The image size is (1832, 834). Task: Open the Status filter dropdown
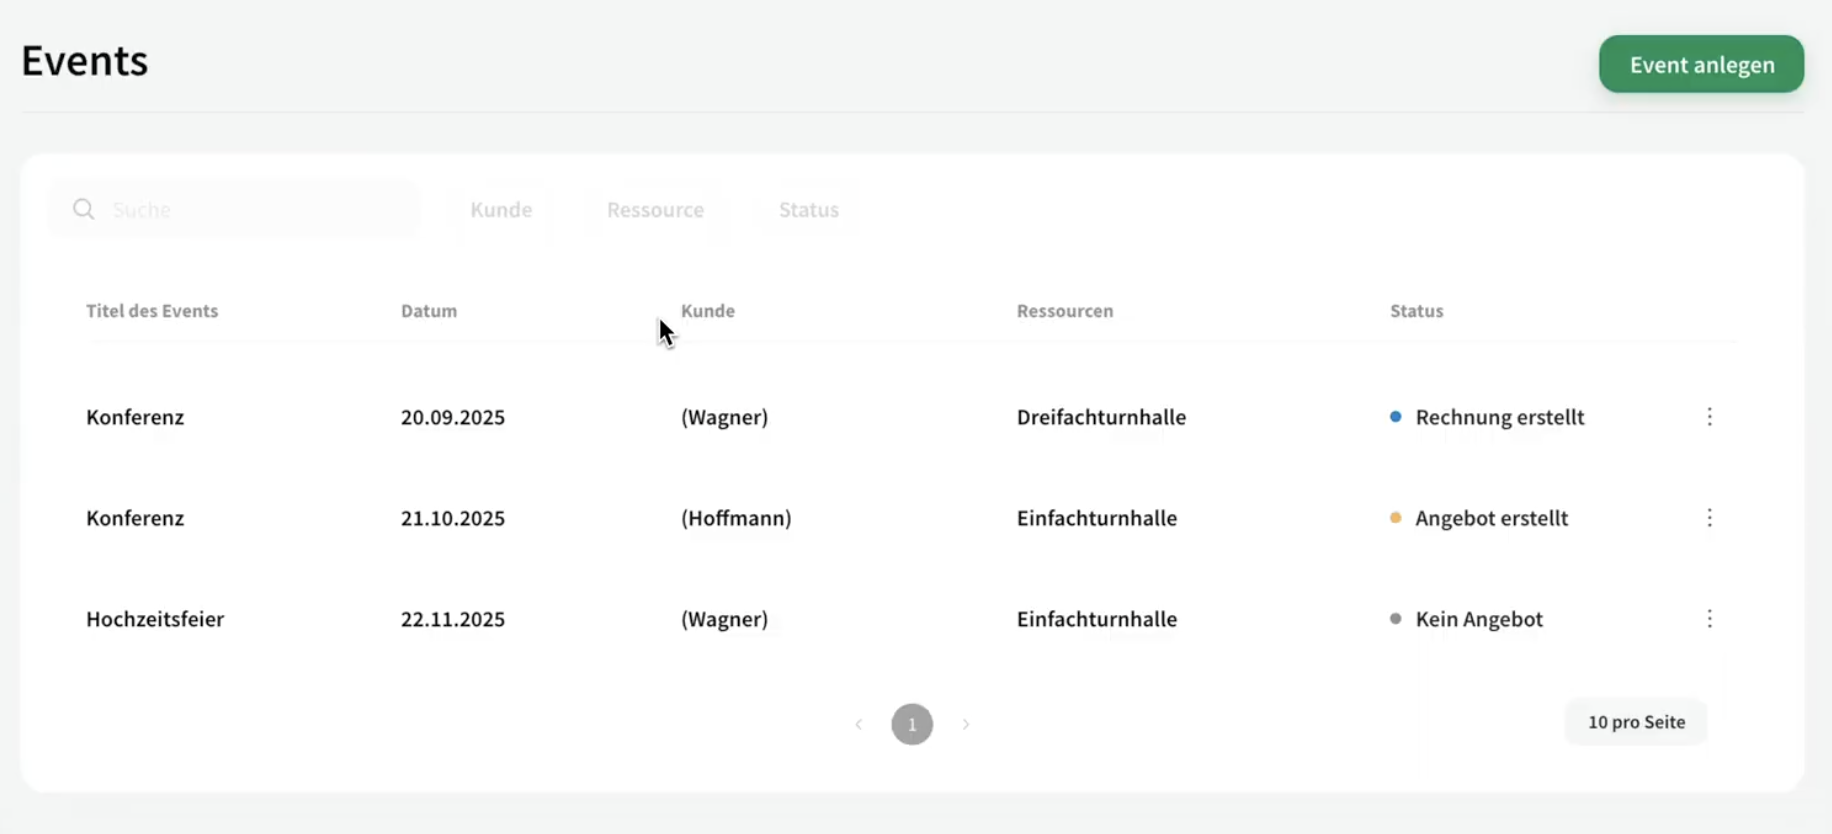click(808, 210)
